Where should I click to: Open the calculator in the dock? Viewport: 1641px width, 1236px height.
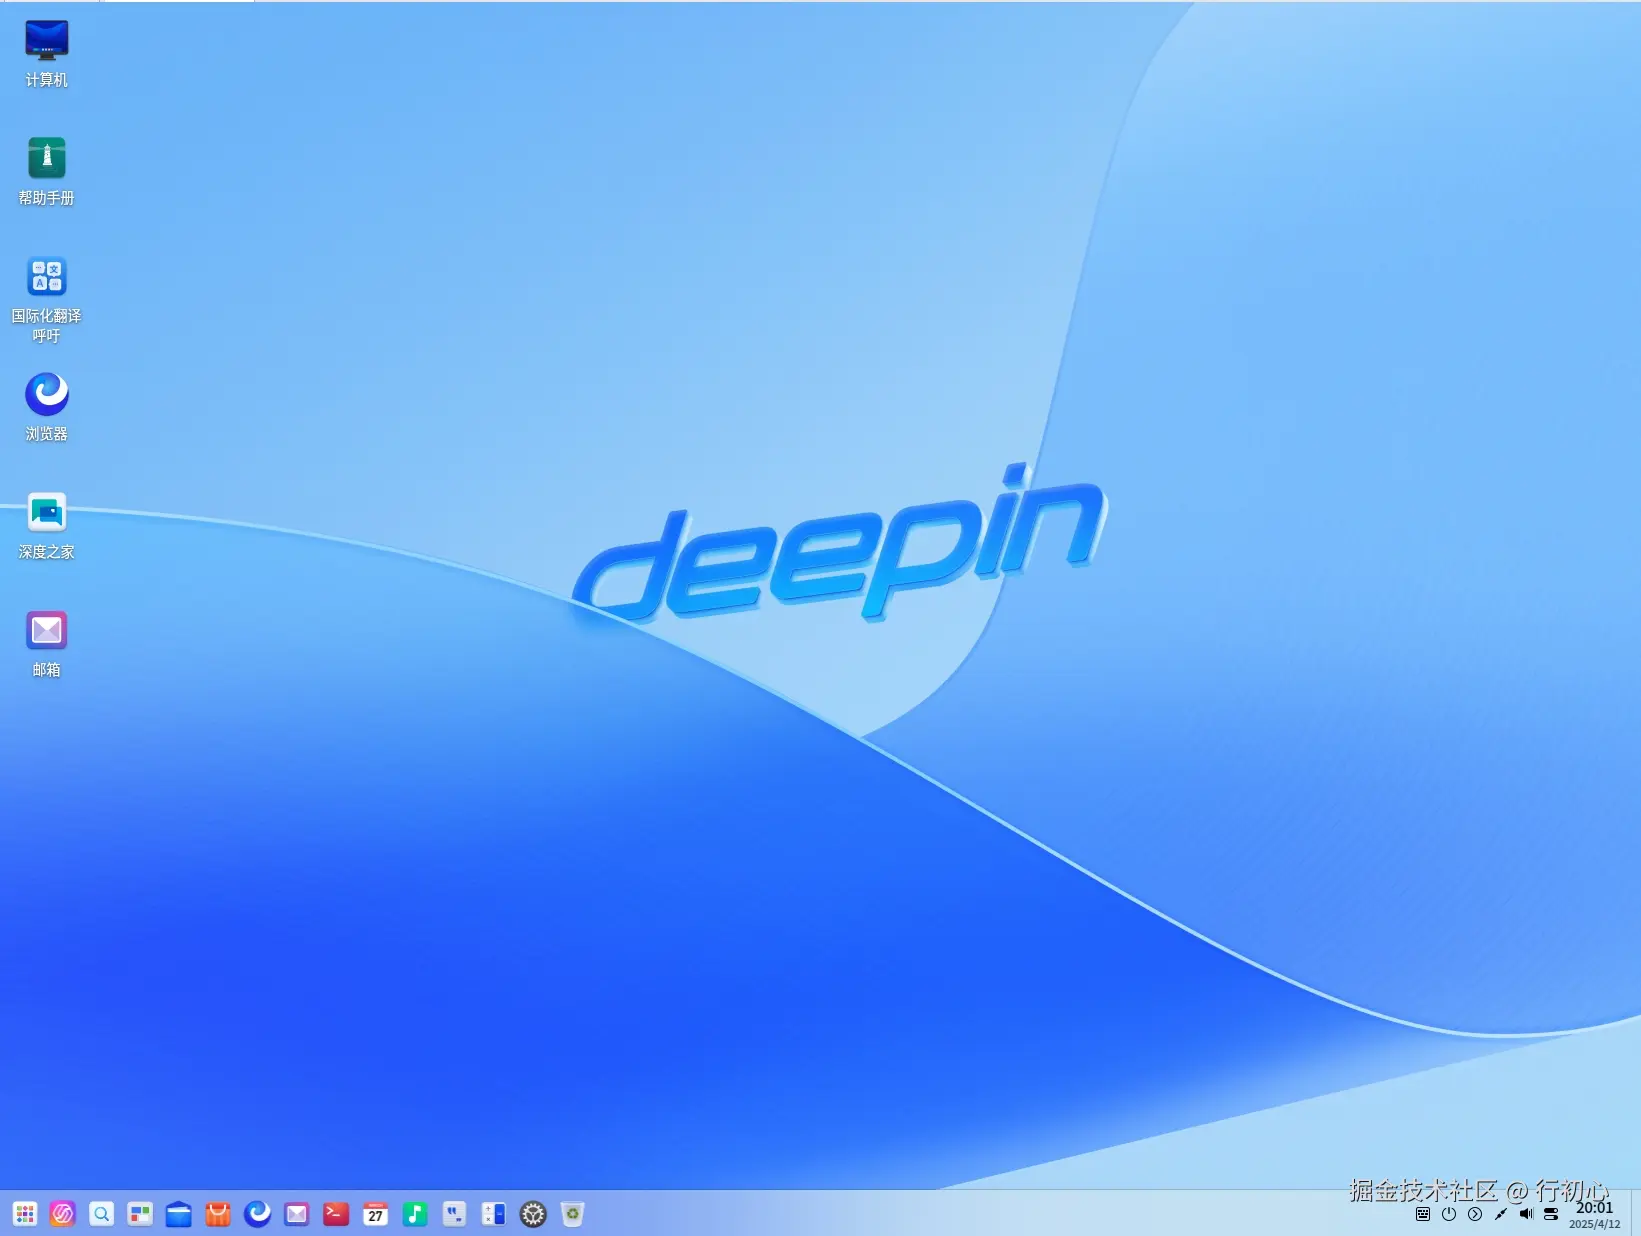coord(494,1214)
